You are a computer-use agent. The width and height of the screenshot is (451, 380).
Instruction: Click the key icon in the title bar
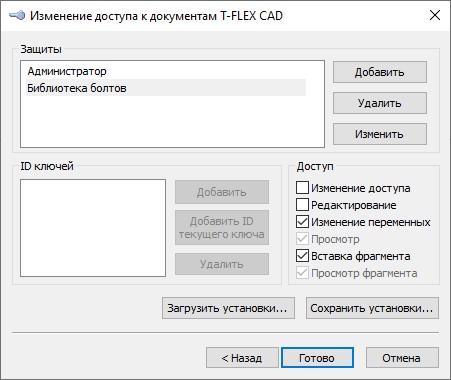click(17, 15)
